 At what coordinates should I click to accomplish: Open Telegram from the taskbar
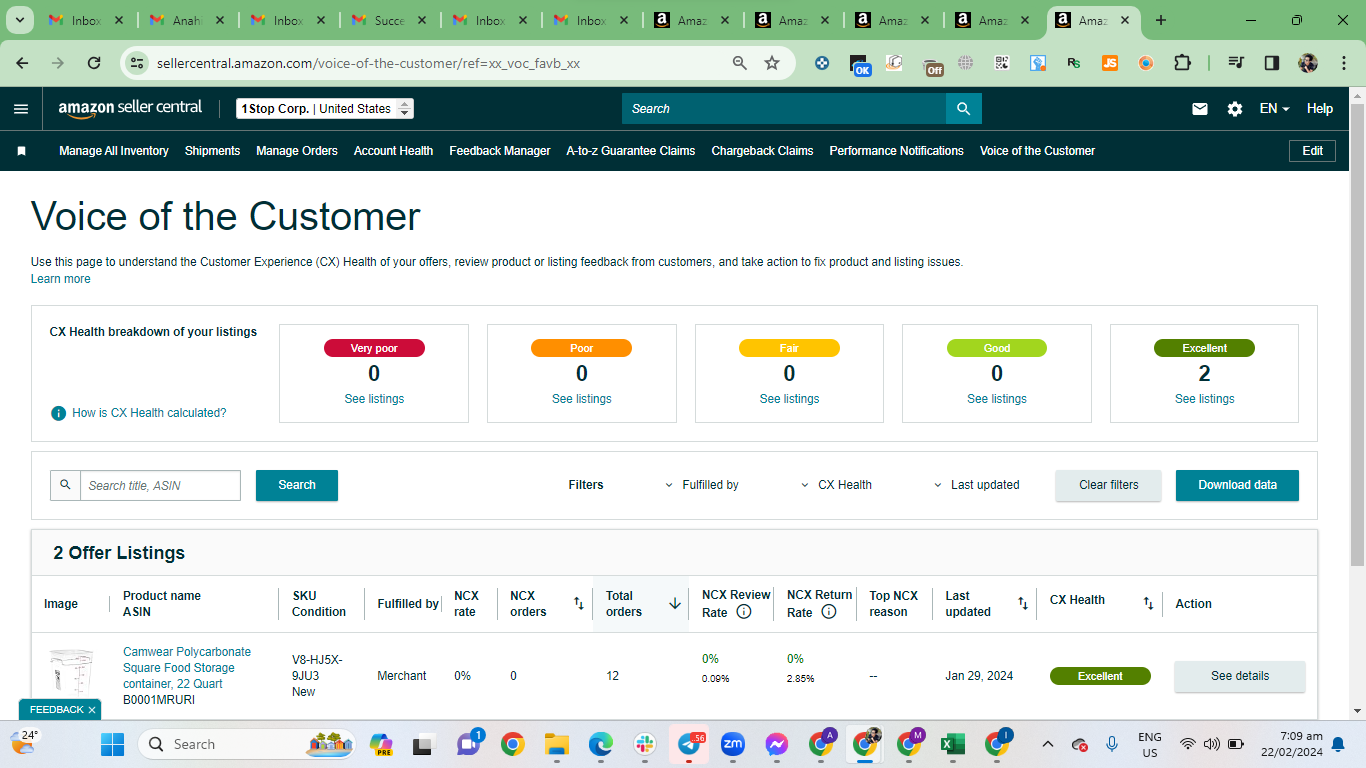[690, 744]
